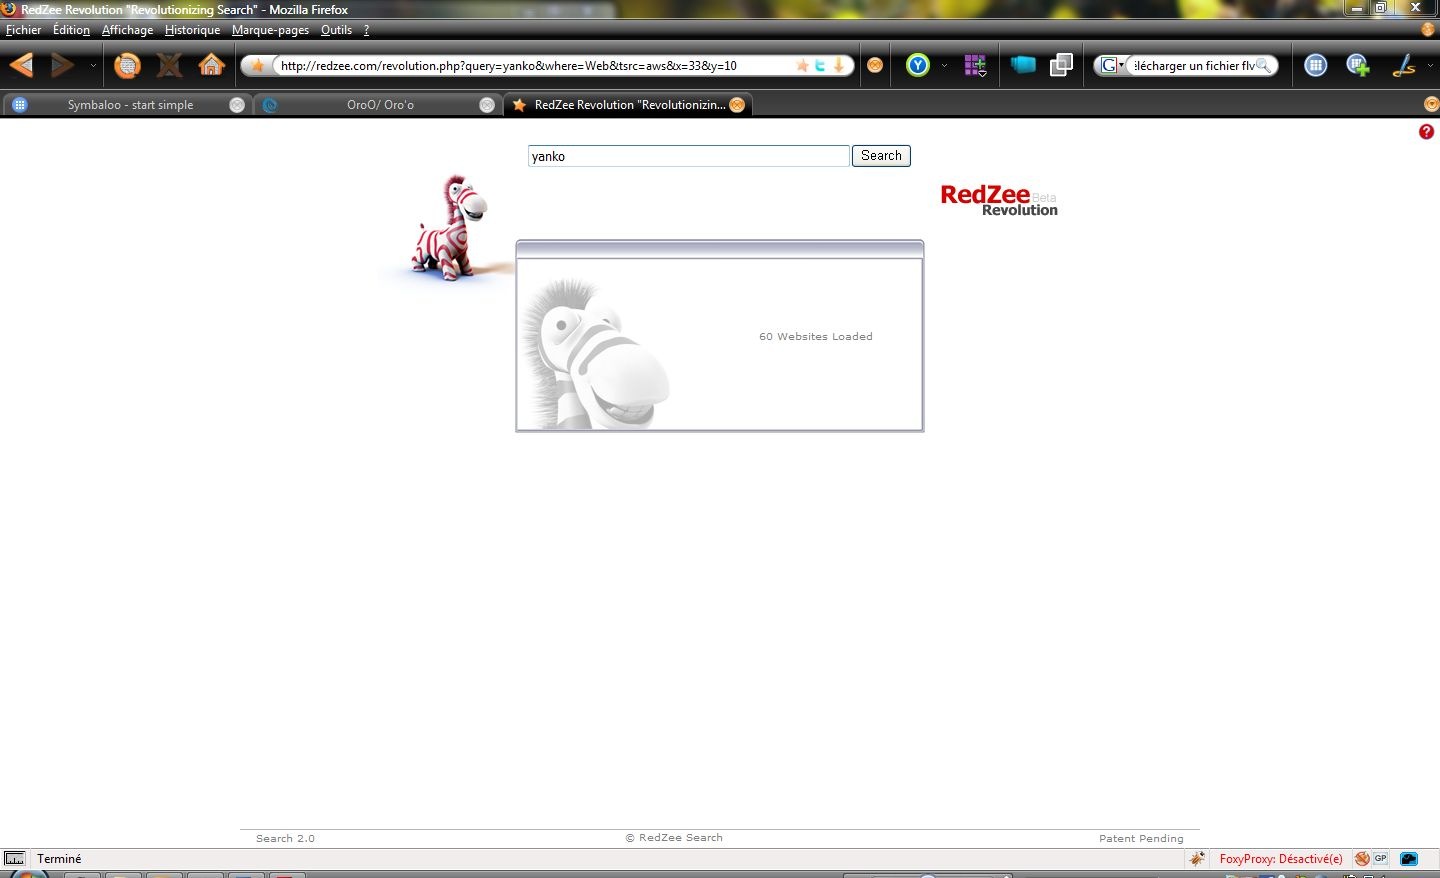Close the OroO/ Oro'o tab

point(487,105)
